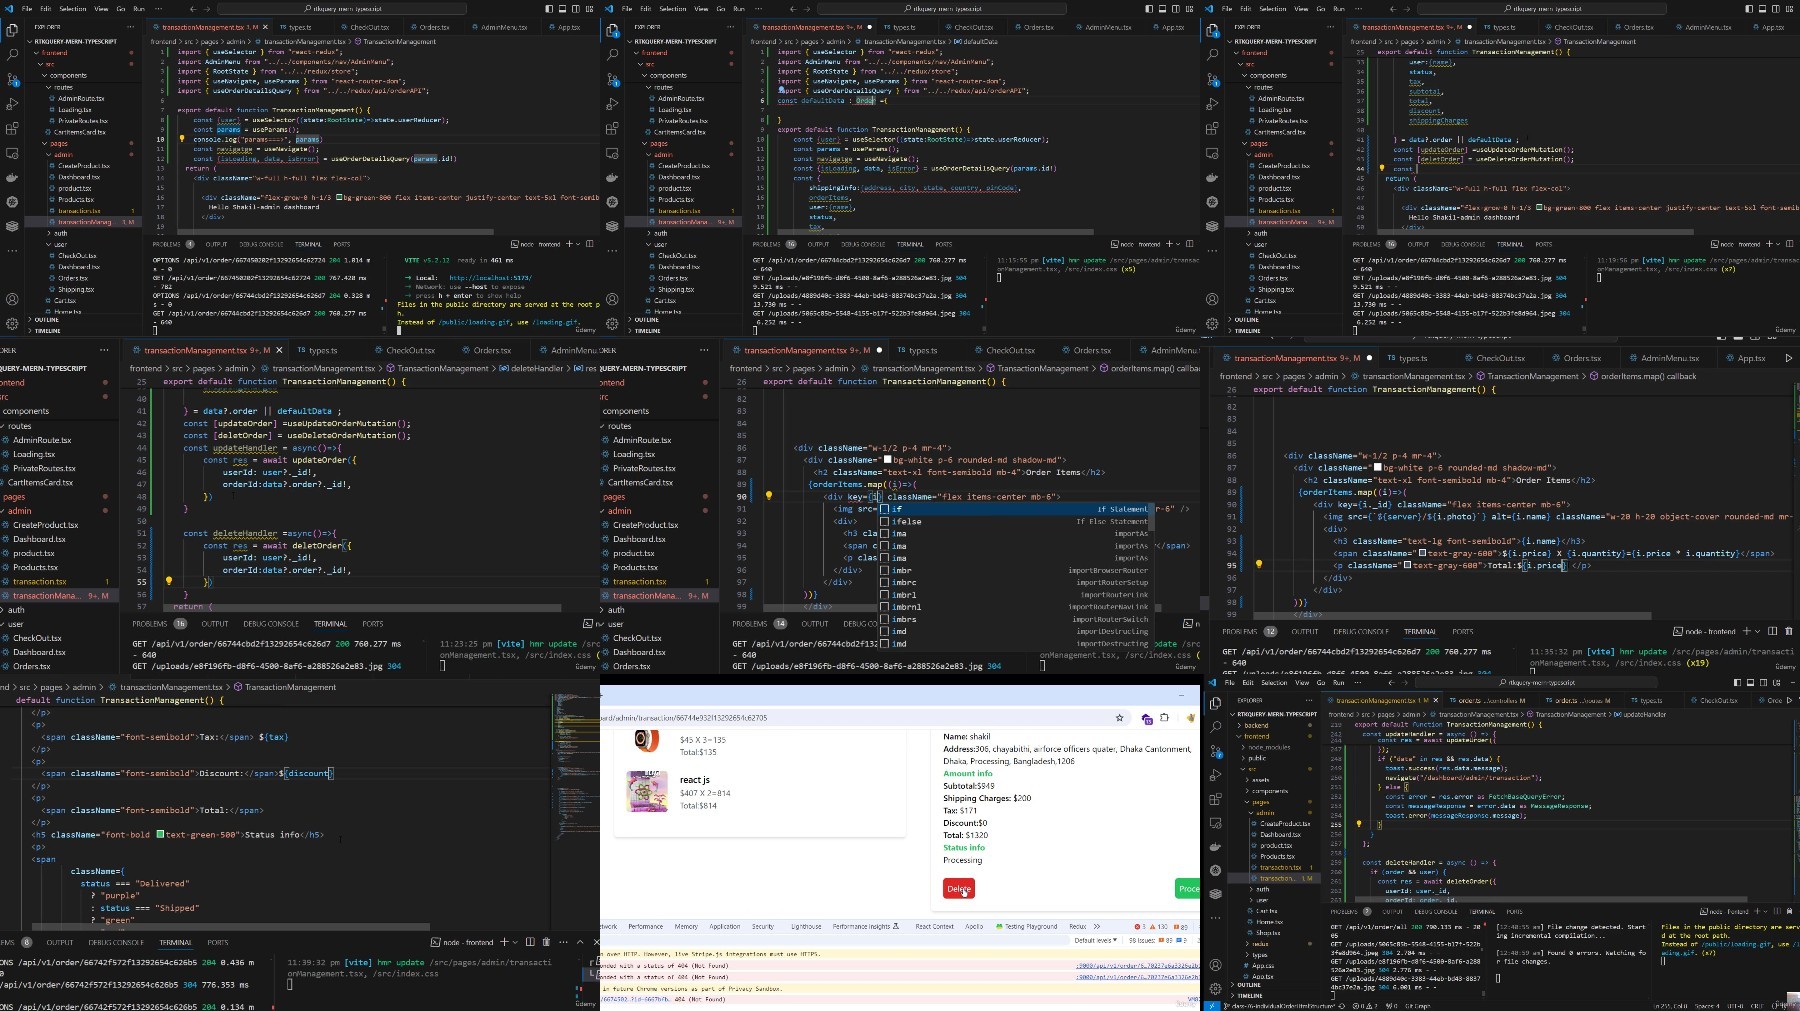Open Manage gear in top-left VS Code window
The image size is (1800, 1011).
click(12, 323)
